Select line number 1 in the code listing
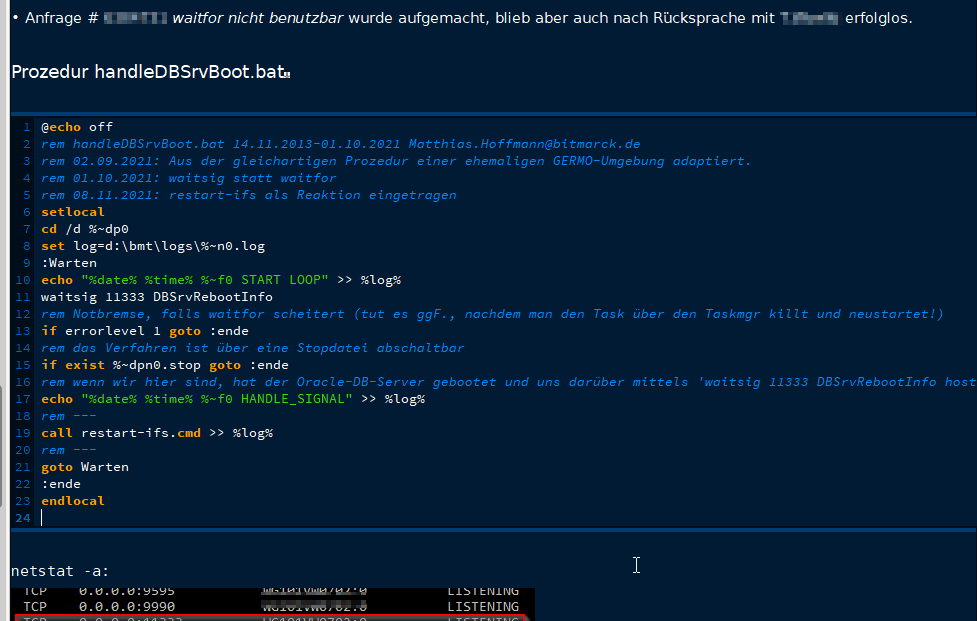Image resolution: width=977 pixels, height=621 pixels. (x=25, y=126)
